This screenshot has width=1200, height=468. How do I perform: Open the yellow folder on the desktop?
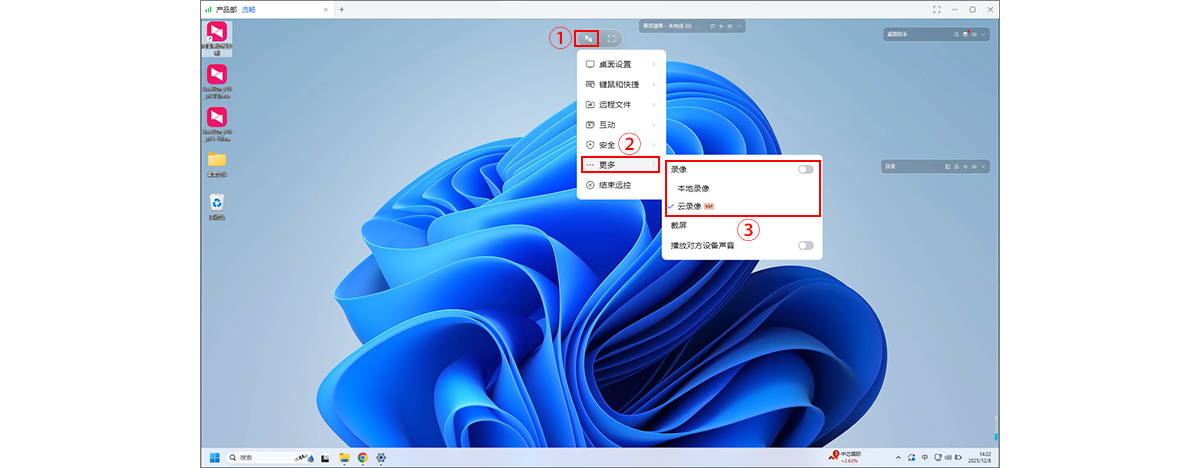coord(217,161)
